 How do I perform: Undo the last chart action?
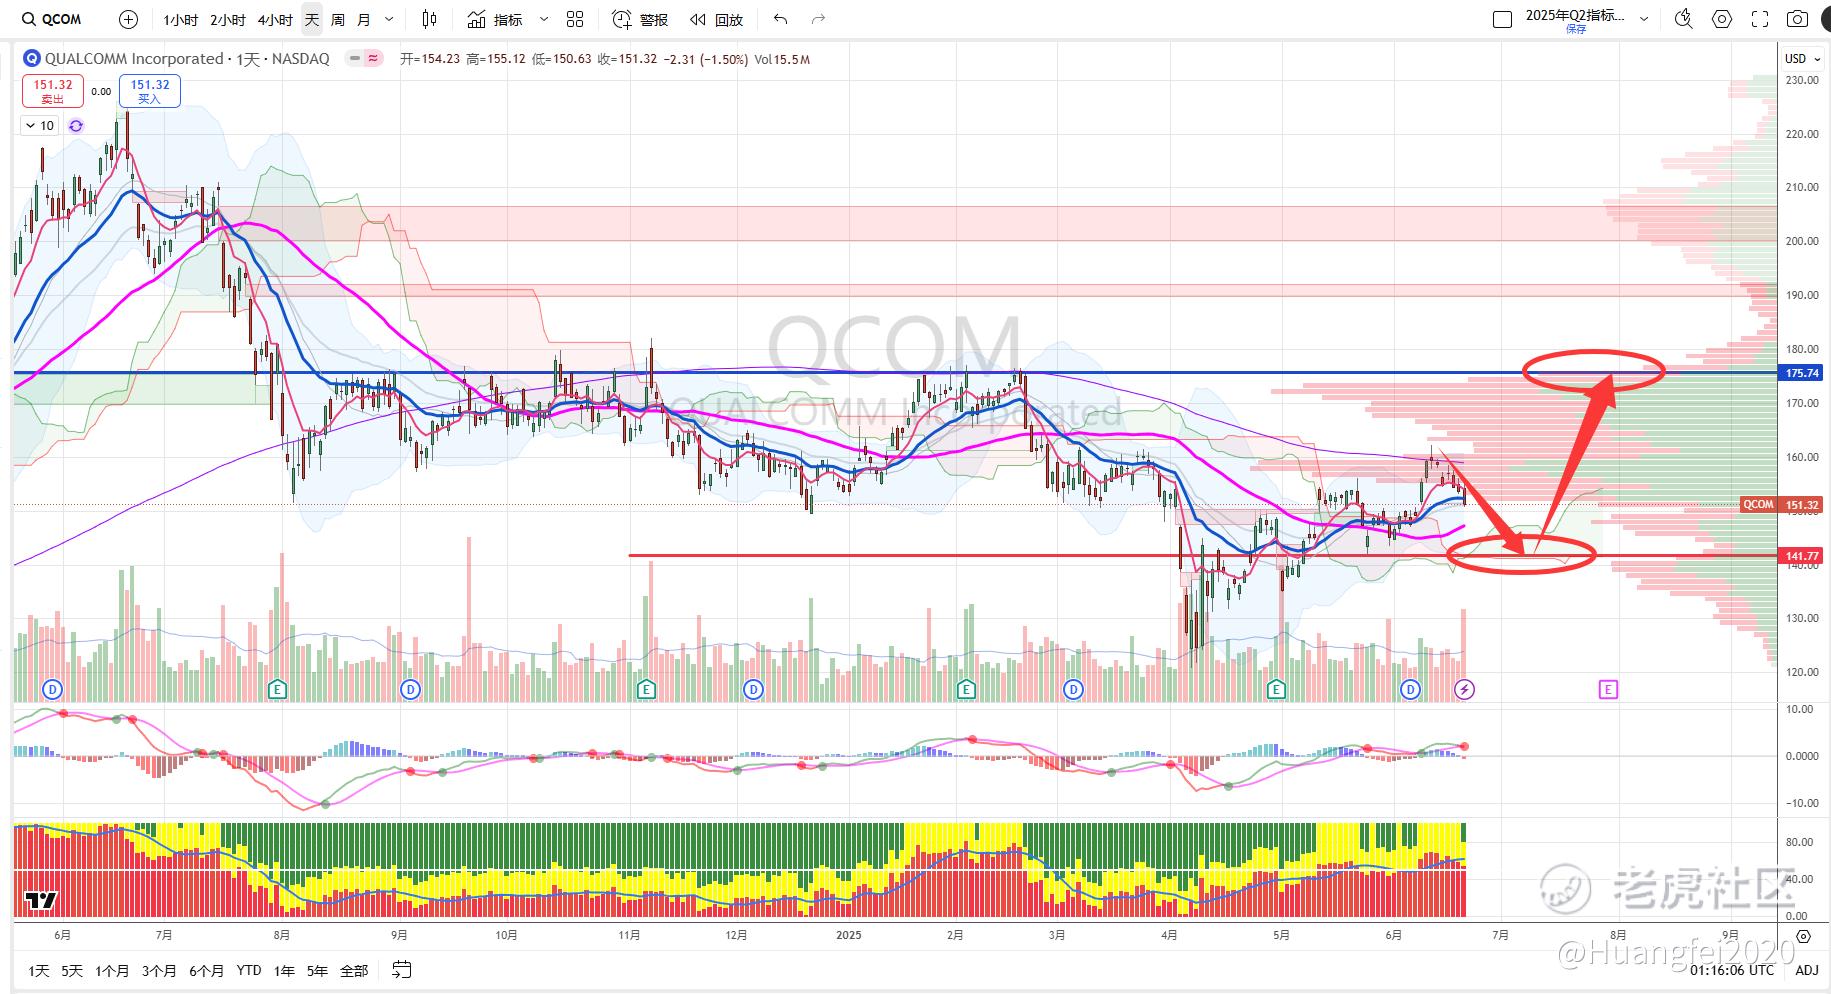click(x=781, y=19)
